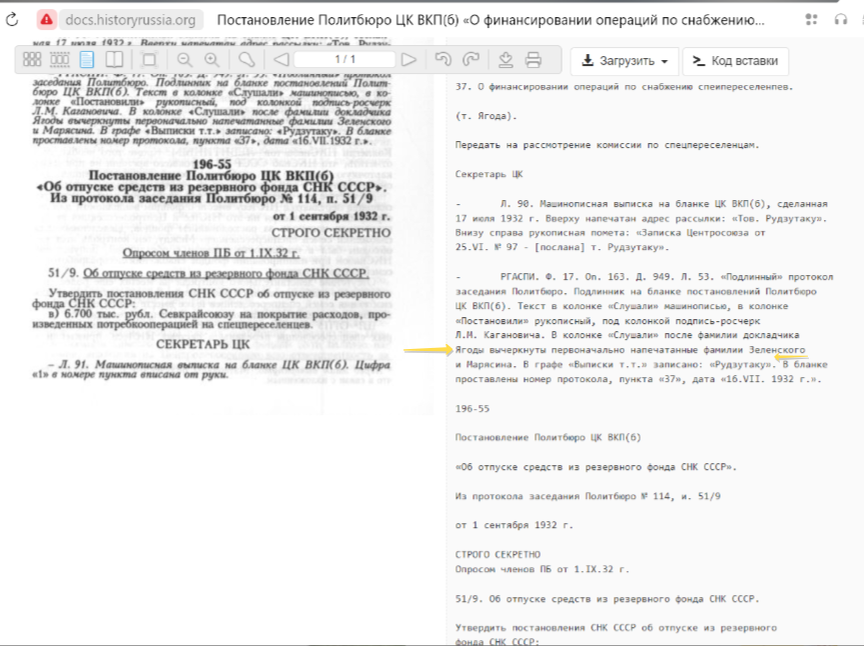Click transcript line Из протокола заседания Политбюро № 114
The image size is (864, 646).
pos(587,496)
